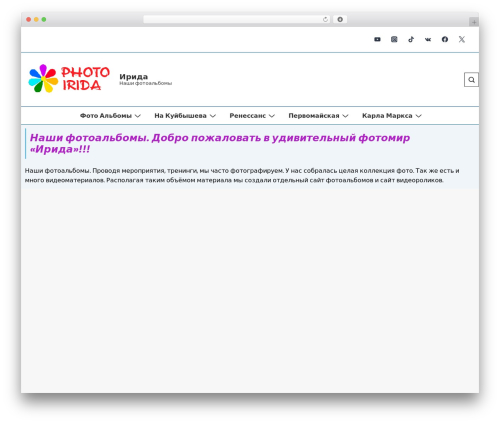Click the paragraph starting Наши фотоальбомы. Проводя

(242, 175)
